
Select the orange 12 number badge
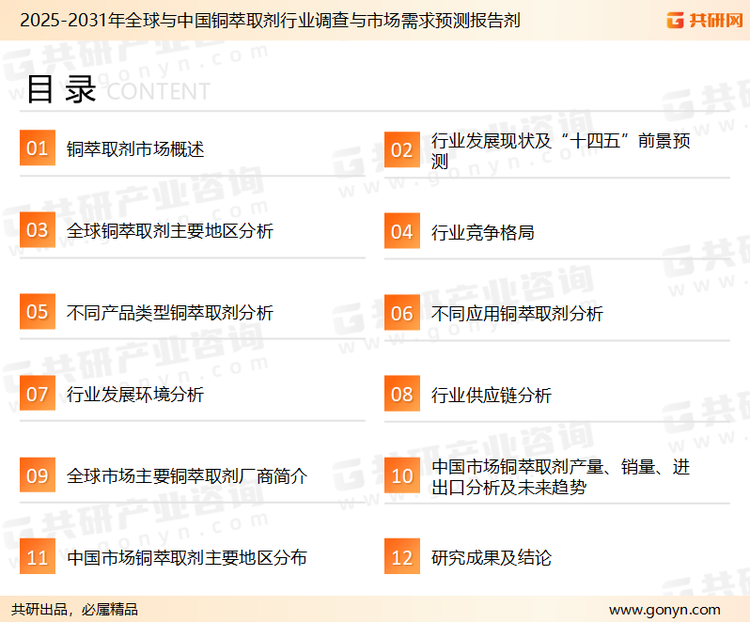pyautogui.click(x=402, y=556)
